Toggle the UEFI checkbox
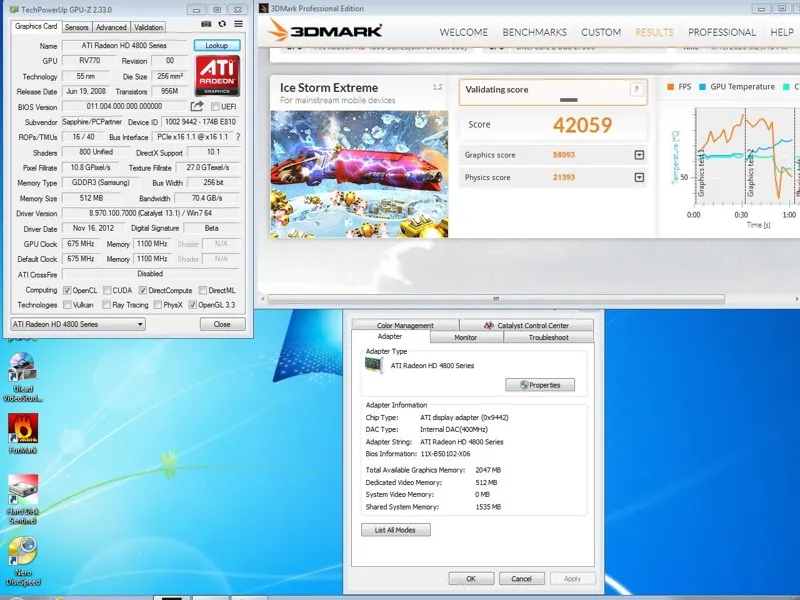Screen dimensions: 800x600 tap(214, 106)
